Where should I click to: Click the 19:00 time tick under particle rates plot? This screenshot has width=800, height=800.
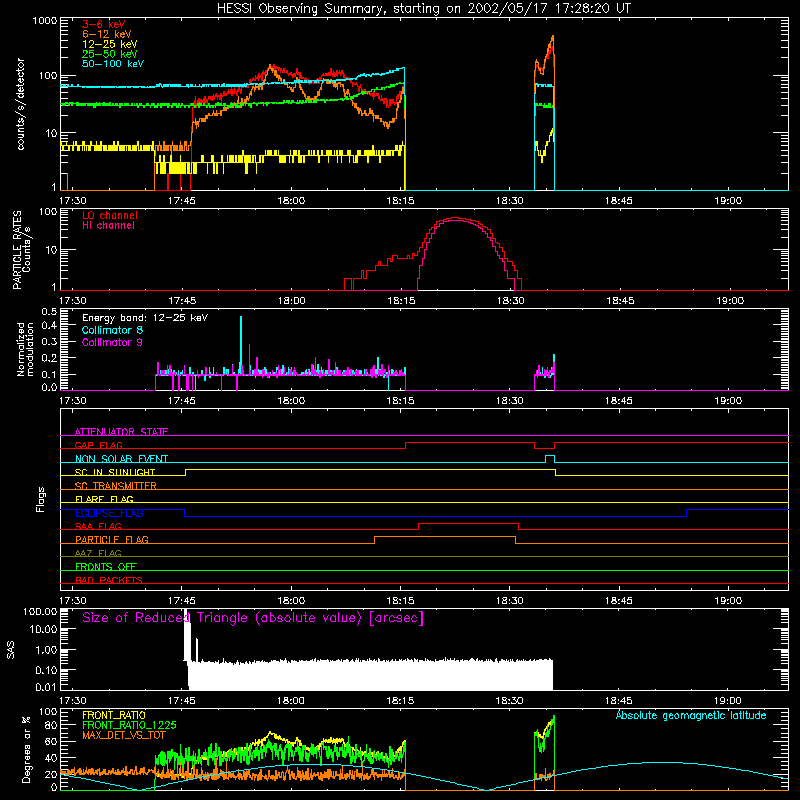tap(730, 301)
